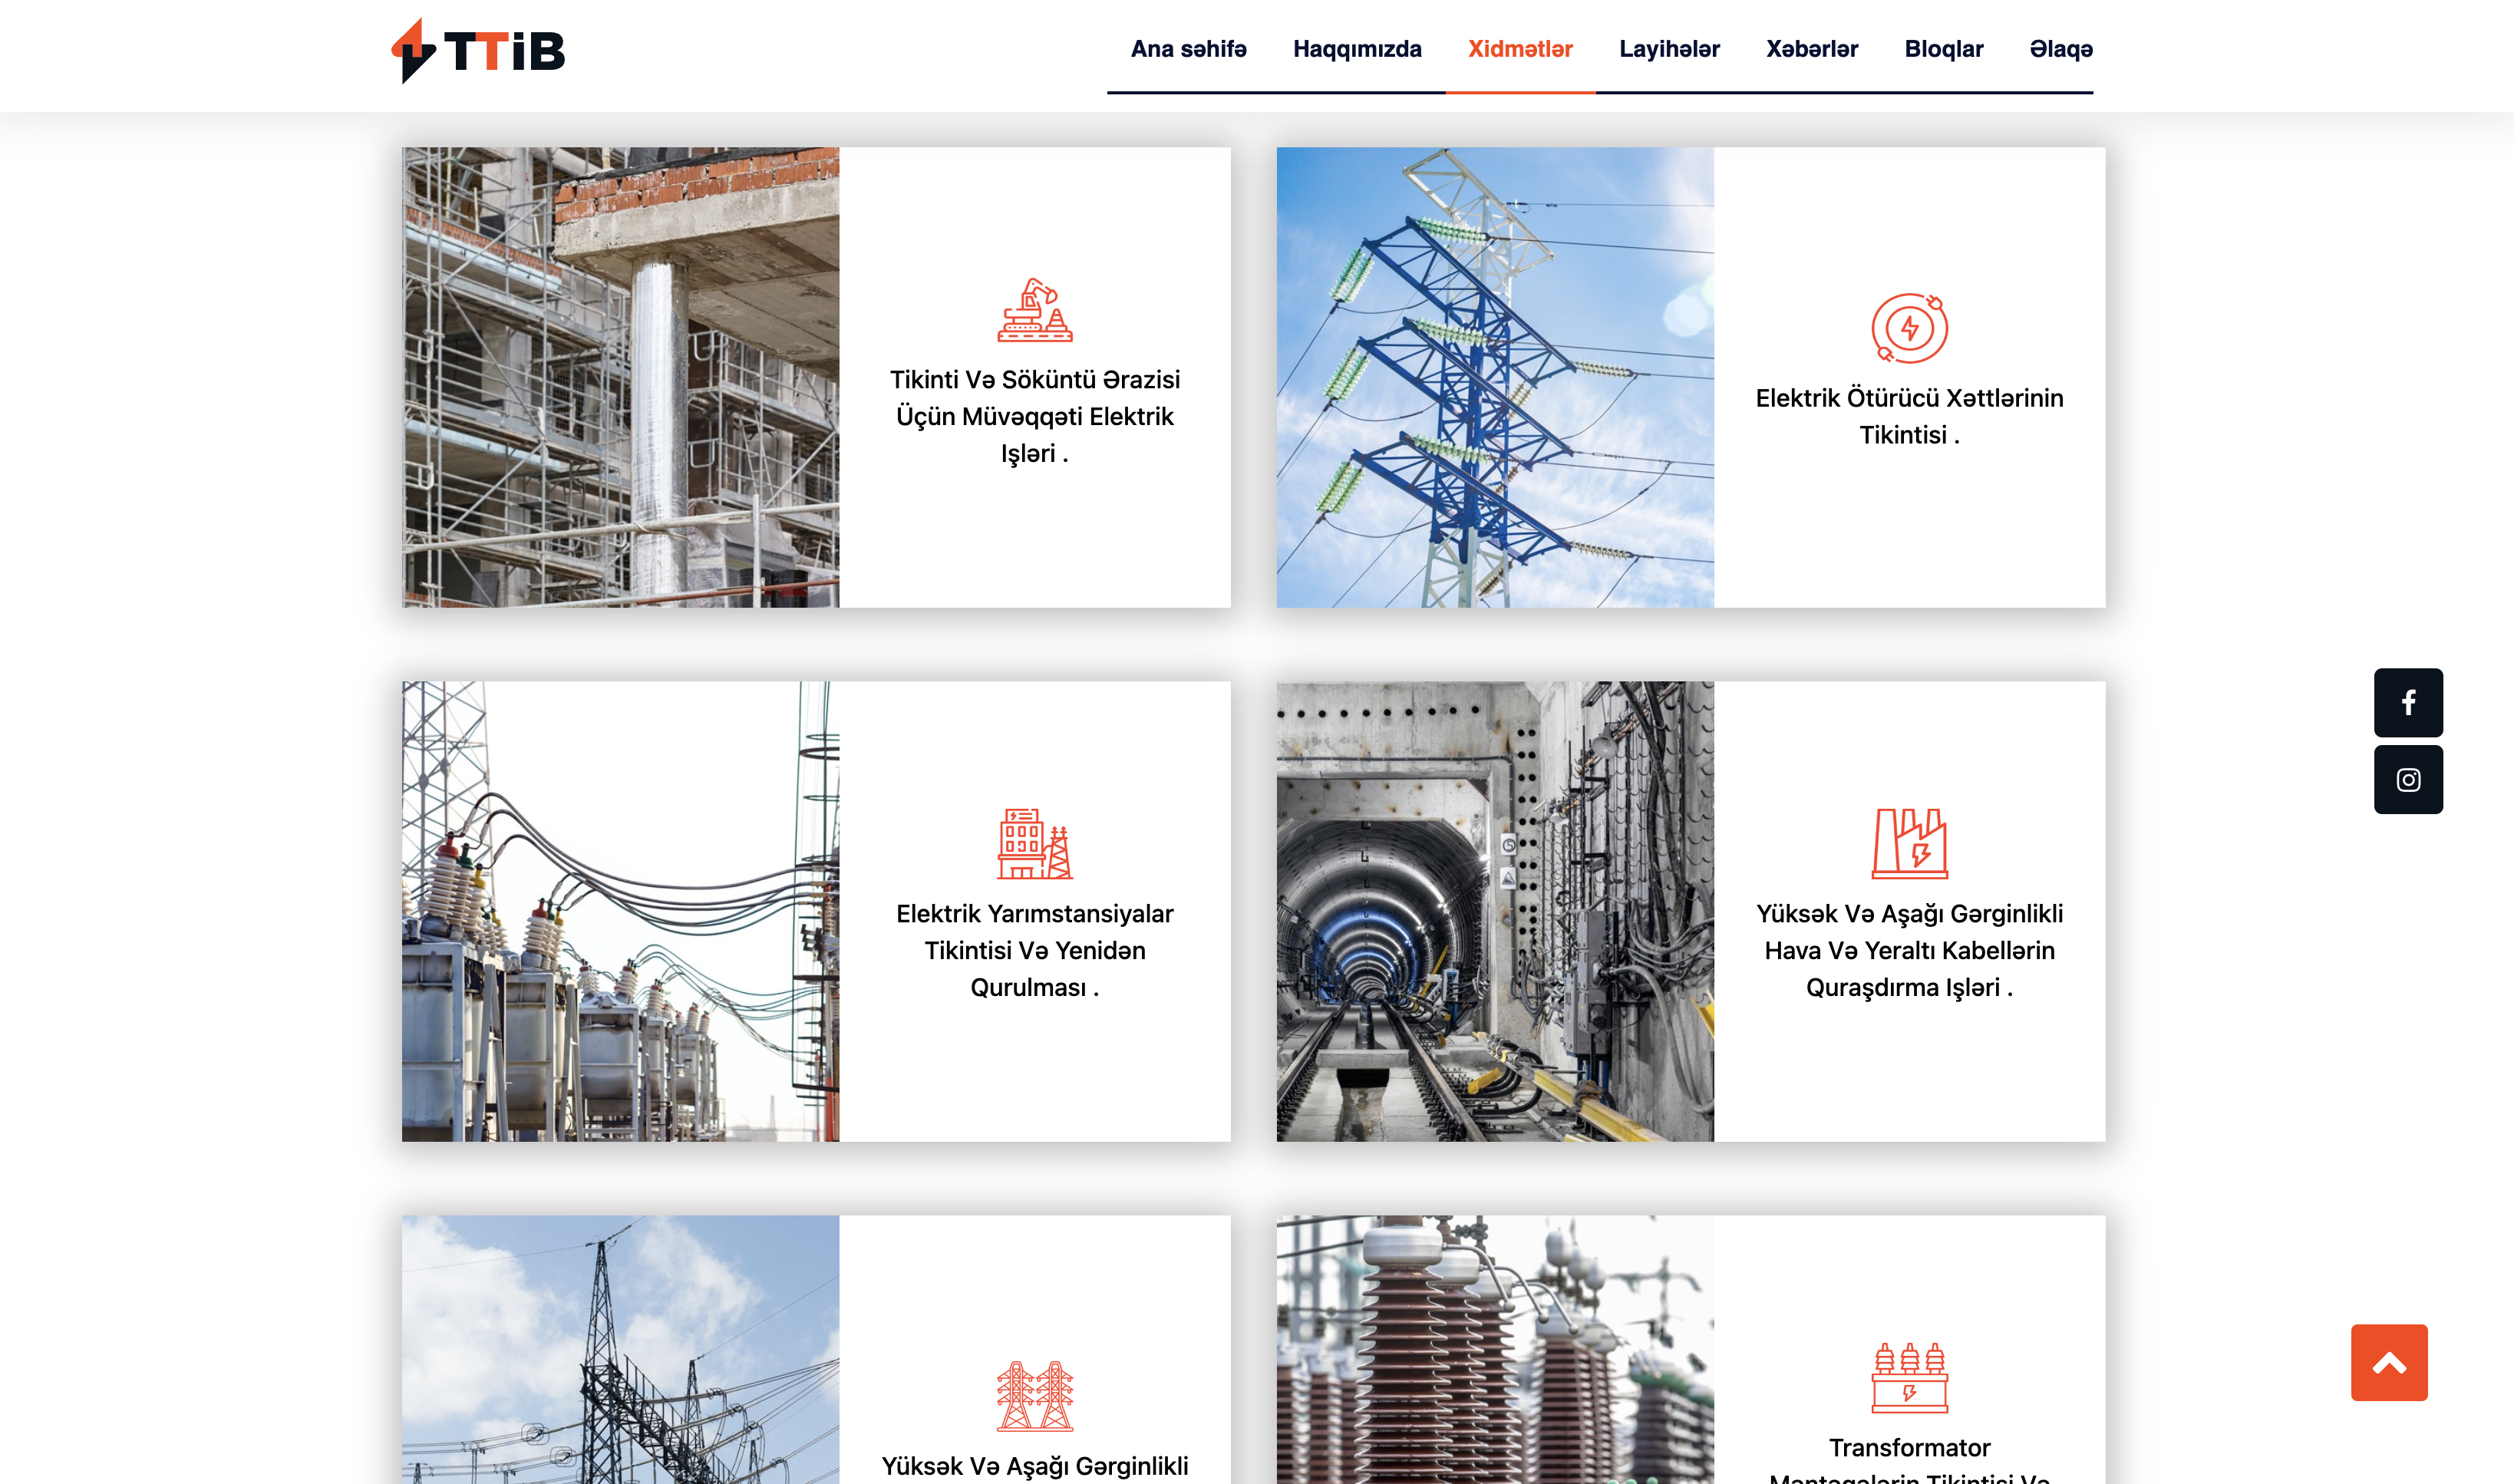This screenshot has width=2514, height=1484.
Task: Open Elektrik Yarımstansiyalar Tikintisi service link
Action: tap(1034, 950)
